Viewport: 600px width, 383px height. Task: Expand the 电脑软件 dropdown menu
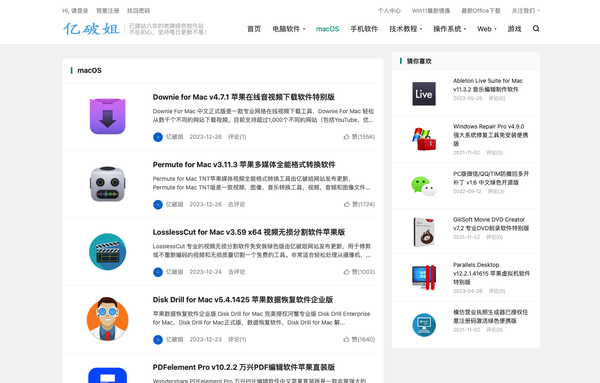289,29
